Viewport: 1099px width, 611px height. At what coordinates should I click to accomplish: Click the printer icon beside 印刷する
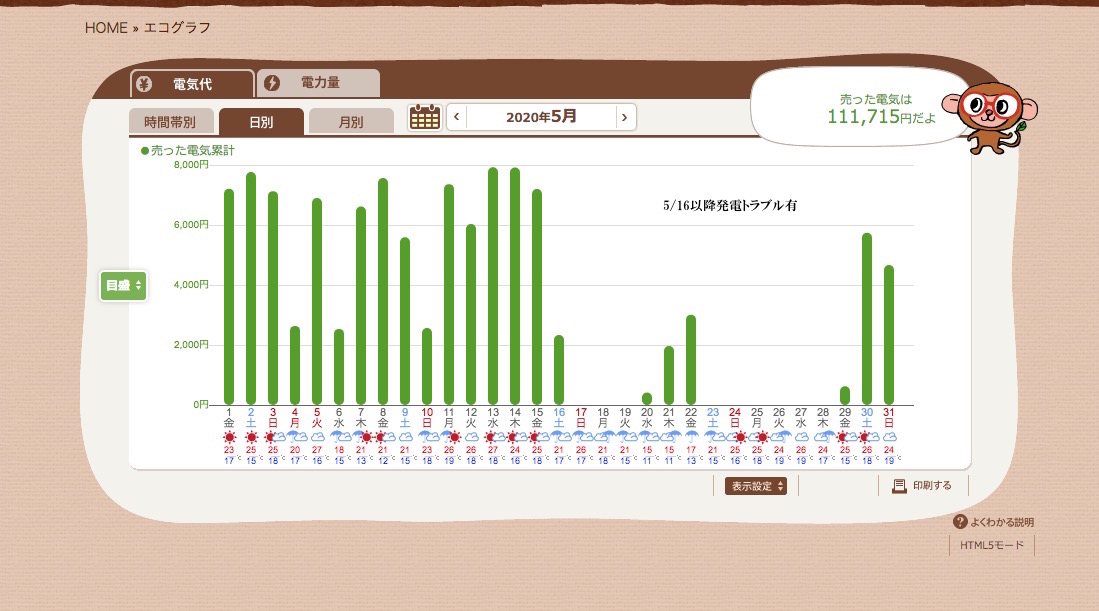click(898, 486)
